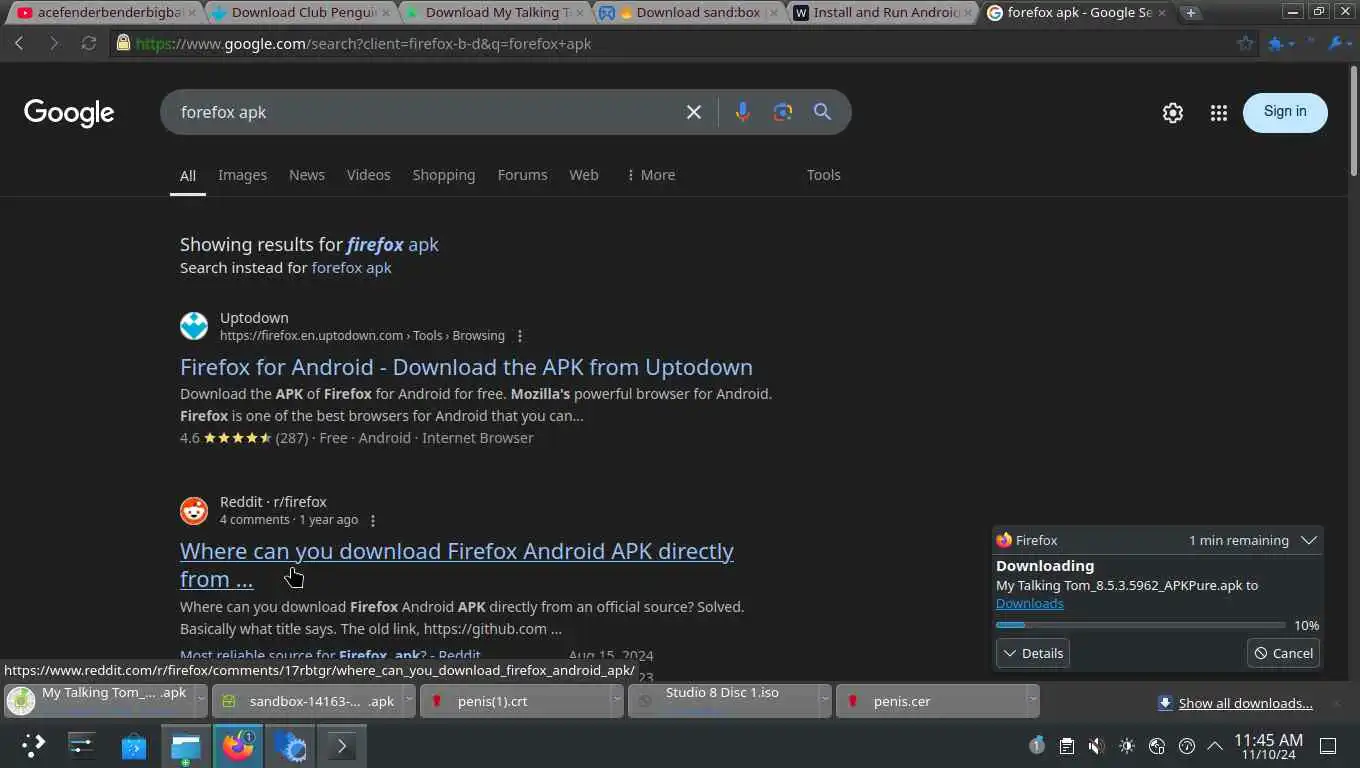Open System Settings from the taskbar
The image size is (1360, 768).
coord(82,745)
